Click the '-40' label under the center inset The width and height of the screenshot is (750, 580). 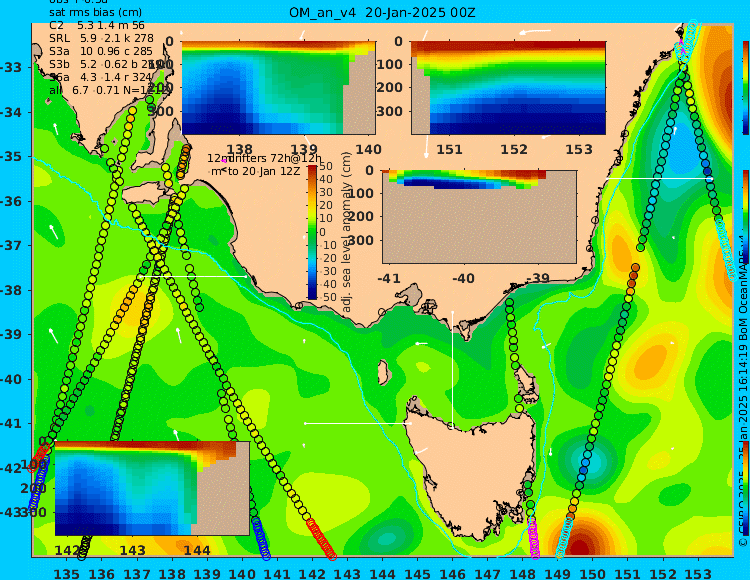(x=463, y=278)
